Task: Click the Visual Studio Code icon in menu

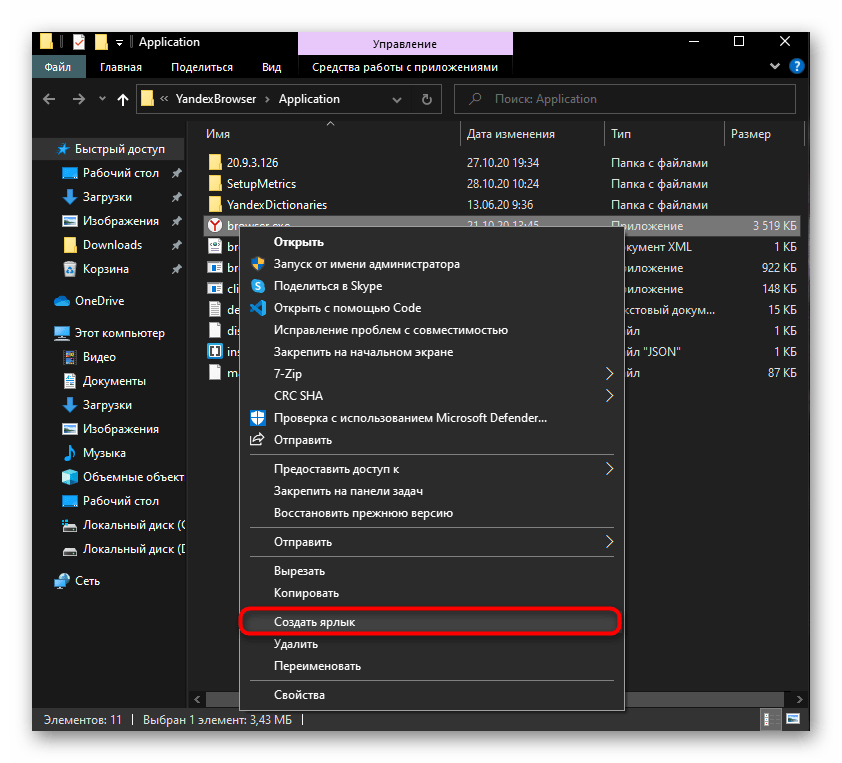Action: (258, 308)
